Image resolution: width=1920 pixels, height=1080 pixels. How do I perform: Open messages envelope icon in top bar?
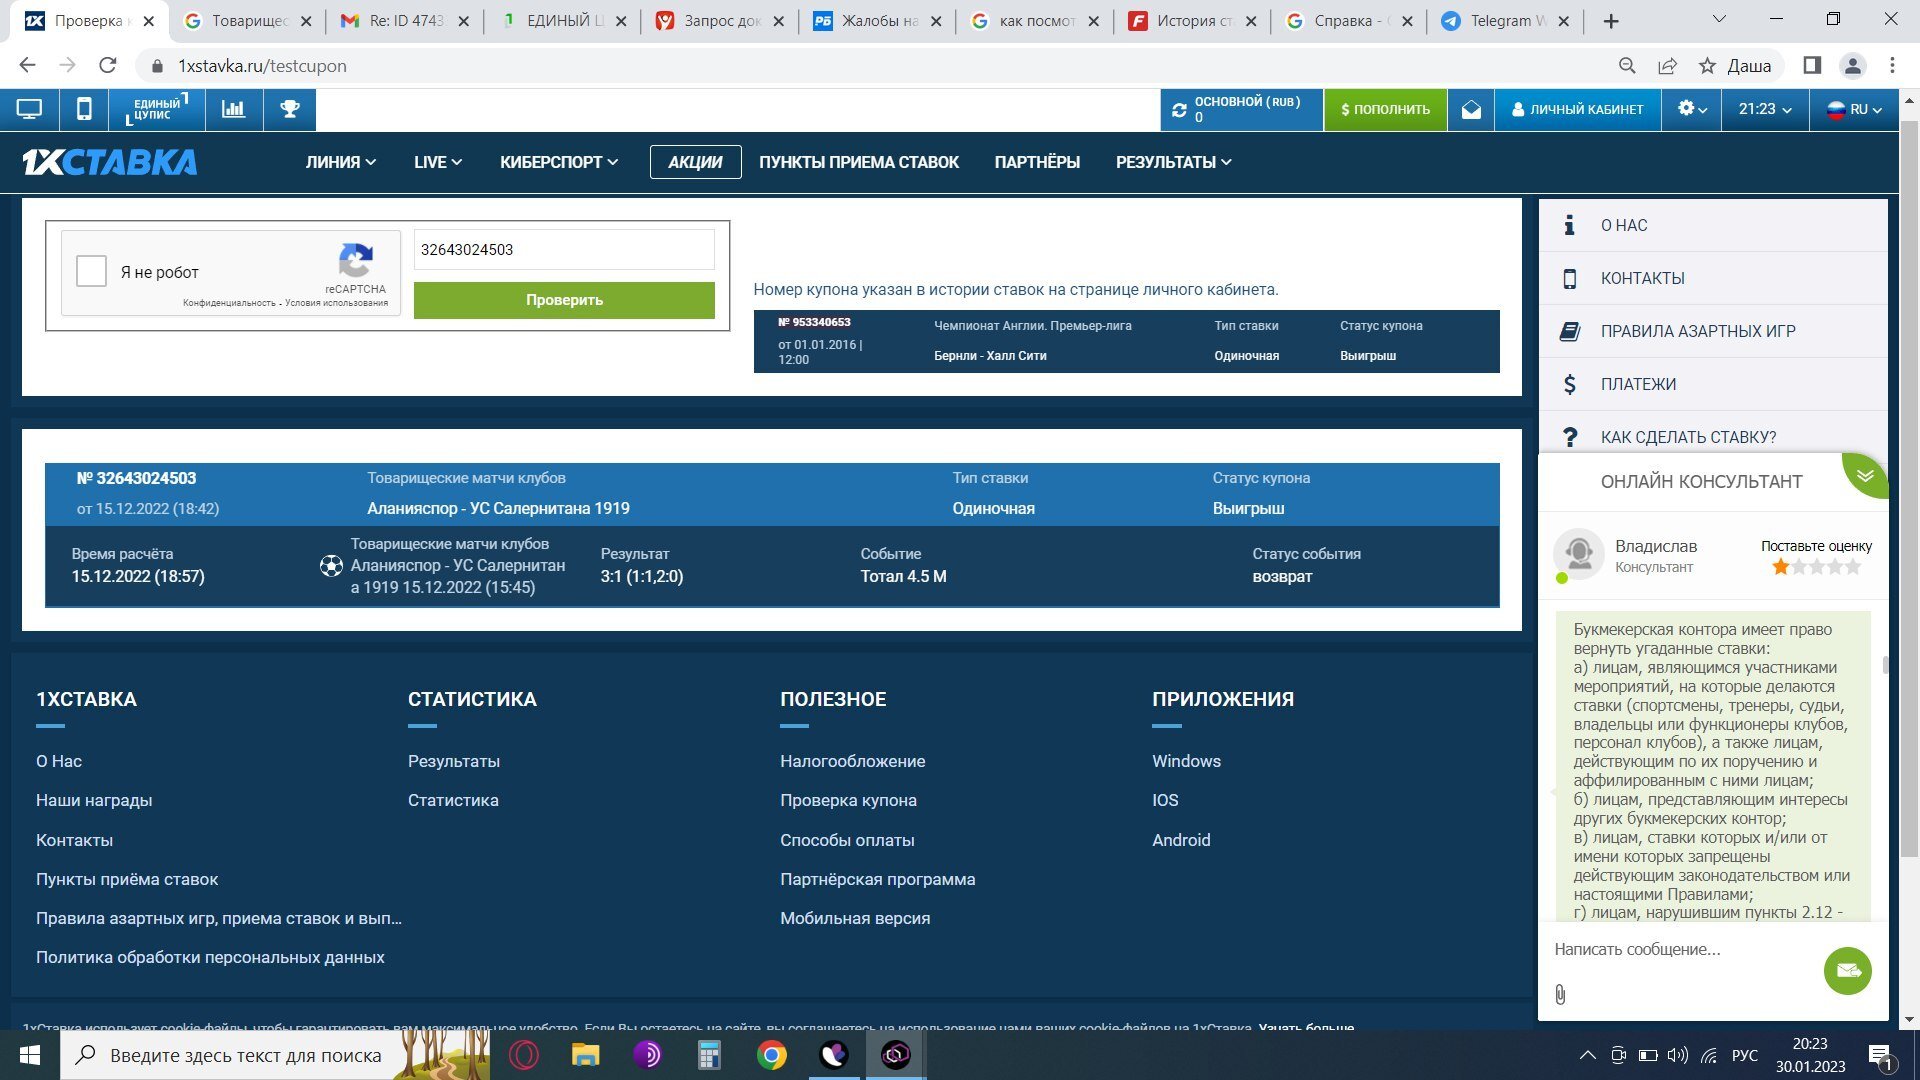point(1471,110)
